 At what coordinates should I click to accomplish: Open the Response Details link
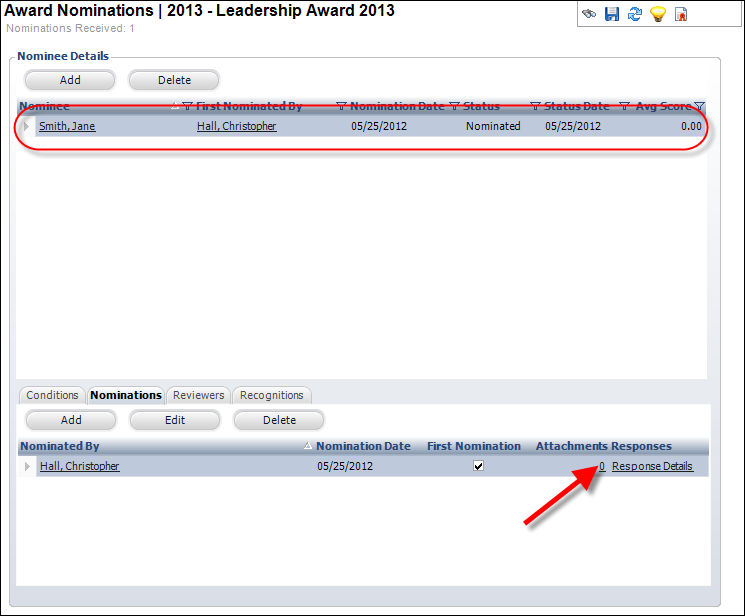pyautogui.click(x=652, y=466)
